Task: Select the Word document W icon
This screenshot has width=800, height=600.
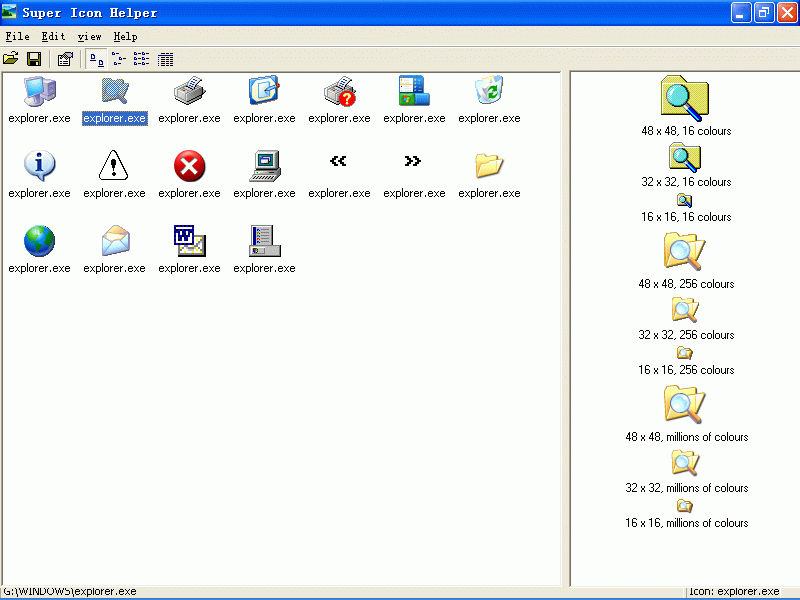Action: (189, 241)
